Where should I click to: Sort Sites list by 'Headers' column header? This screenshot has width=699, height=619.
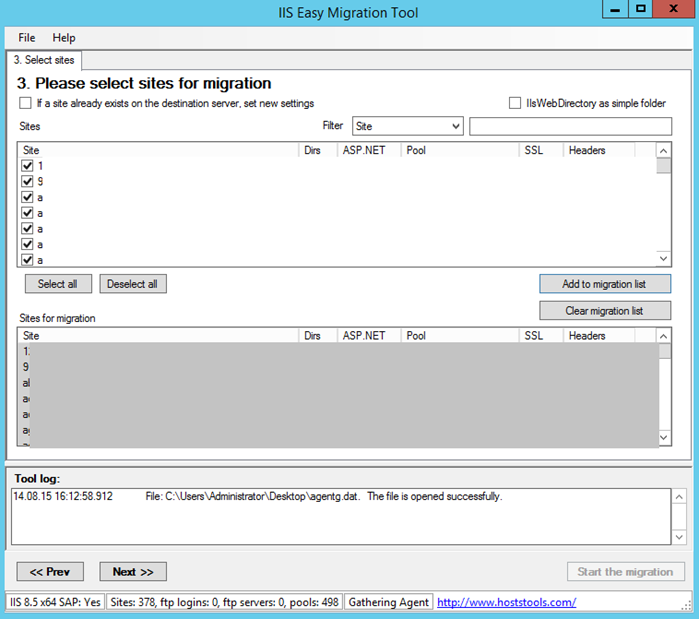click(x=599, y=150)
